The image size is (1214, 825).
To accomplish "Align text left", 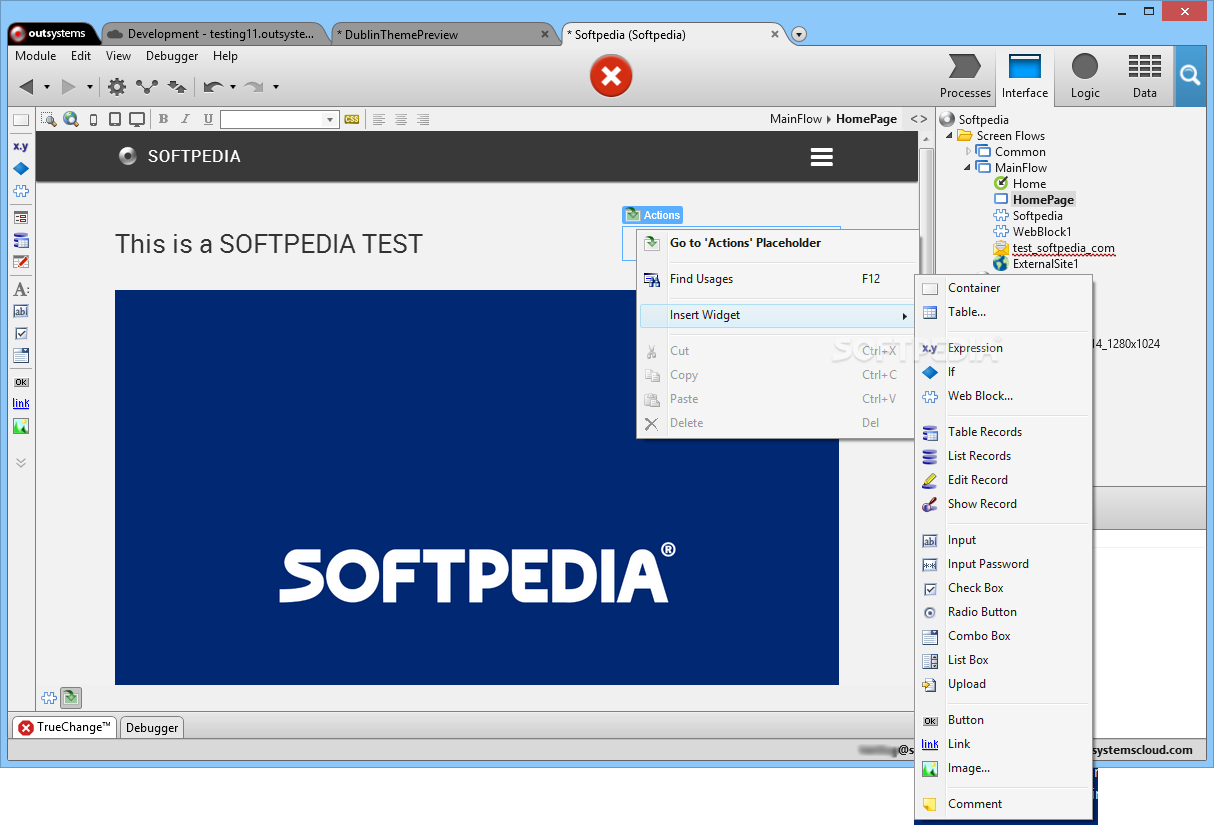I will tap(379, 119).
